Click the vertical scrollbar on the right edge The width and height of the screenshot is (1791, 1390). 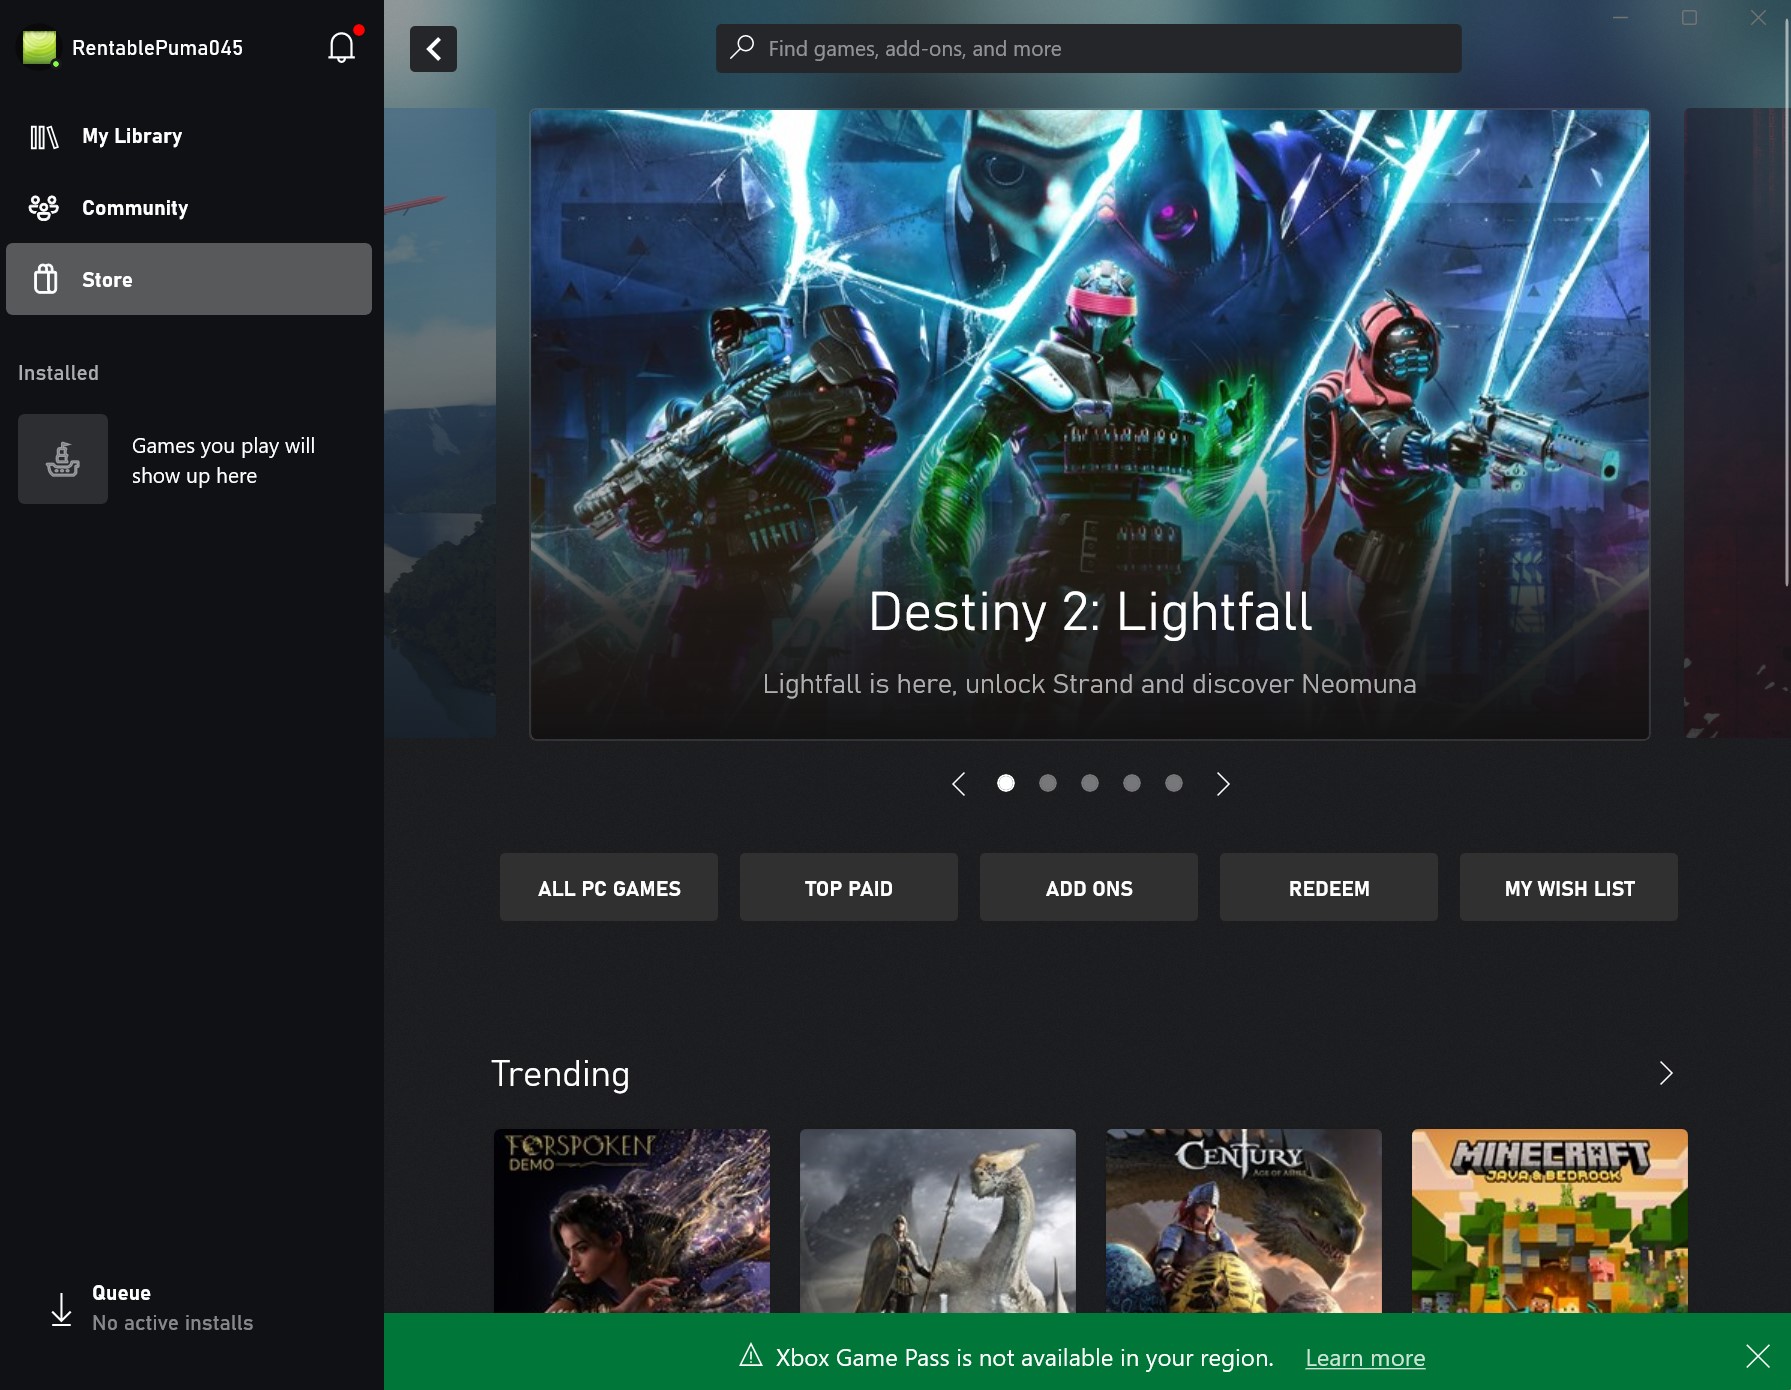click(x=1786, y=300)
